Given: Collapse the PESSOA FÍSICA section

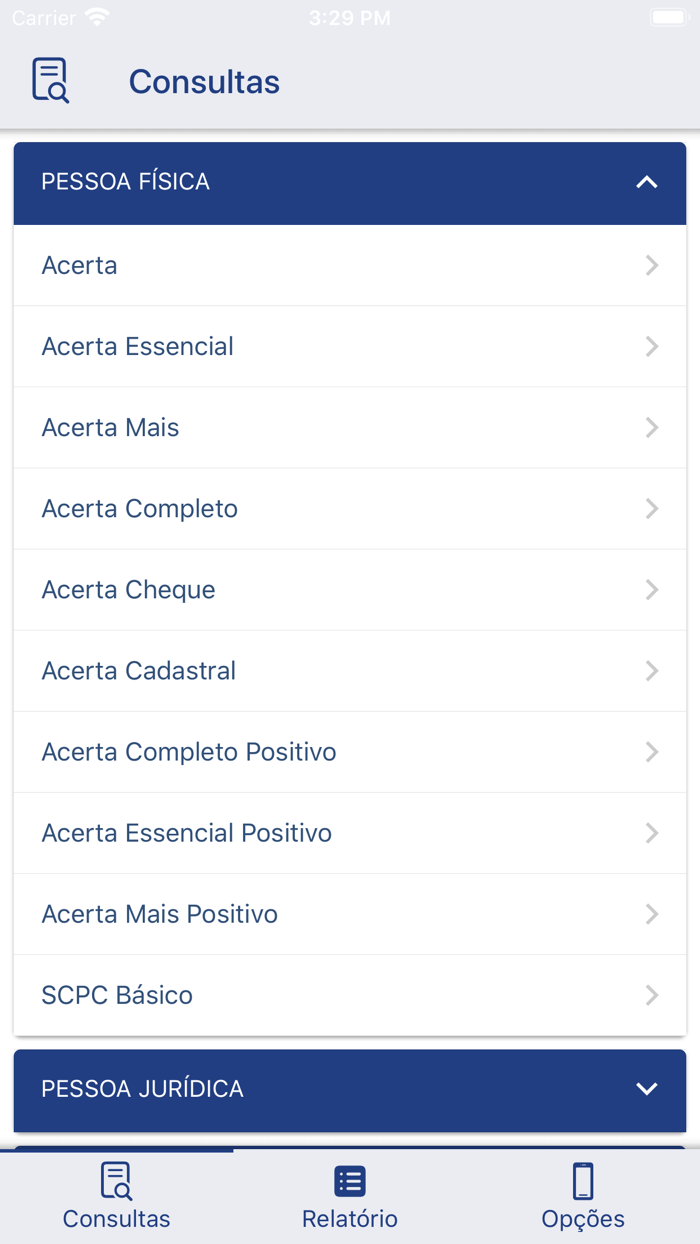Looking at the screenshot, I should [648, 183].
